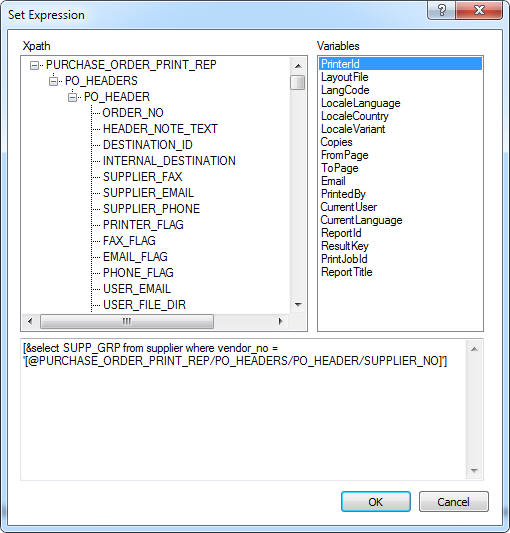Screen dimensions: 510x533
Task: Click Xpath tree scroll right arrow
Action: click(x=280, y=321)
